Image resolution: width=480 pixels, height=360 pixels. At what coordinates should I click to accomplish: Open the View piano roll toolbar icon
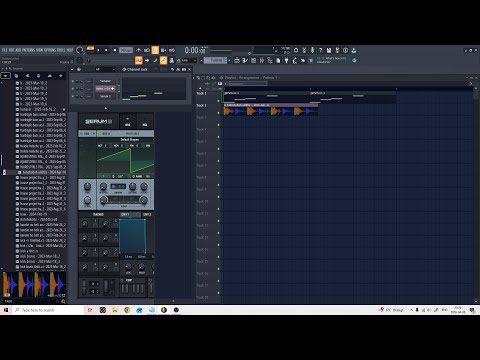245,60
